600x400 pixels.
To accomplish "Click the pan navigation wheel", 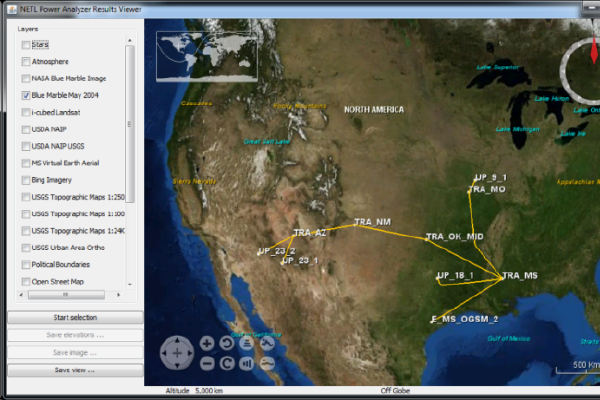I will 177,352.
